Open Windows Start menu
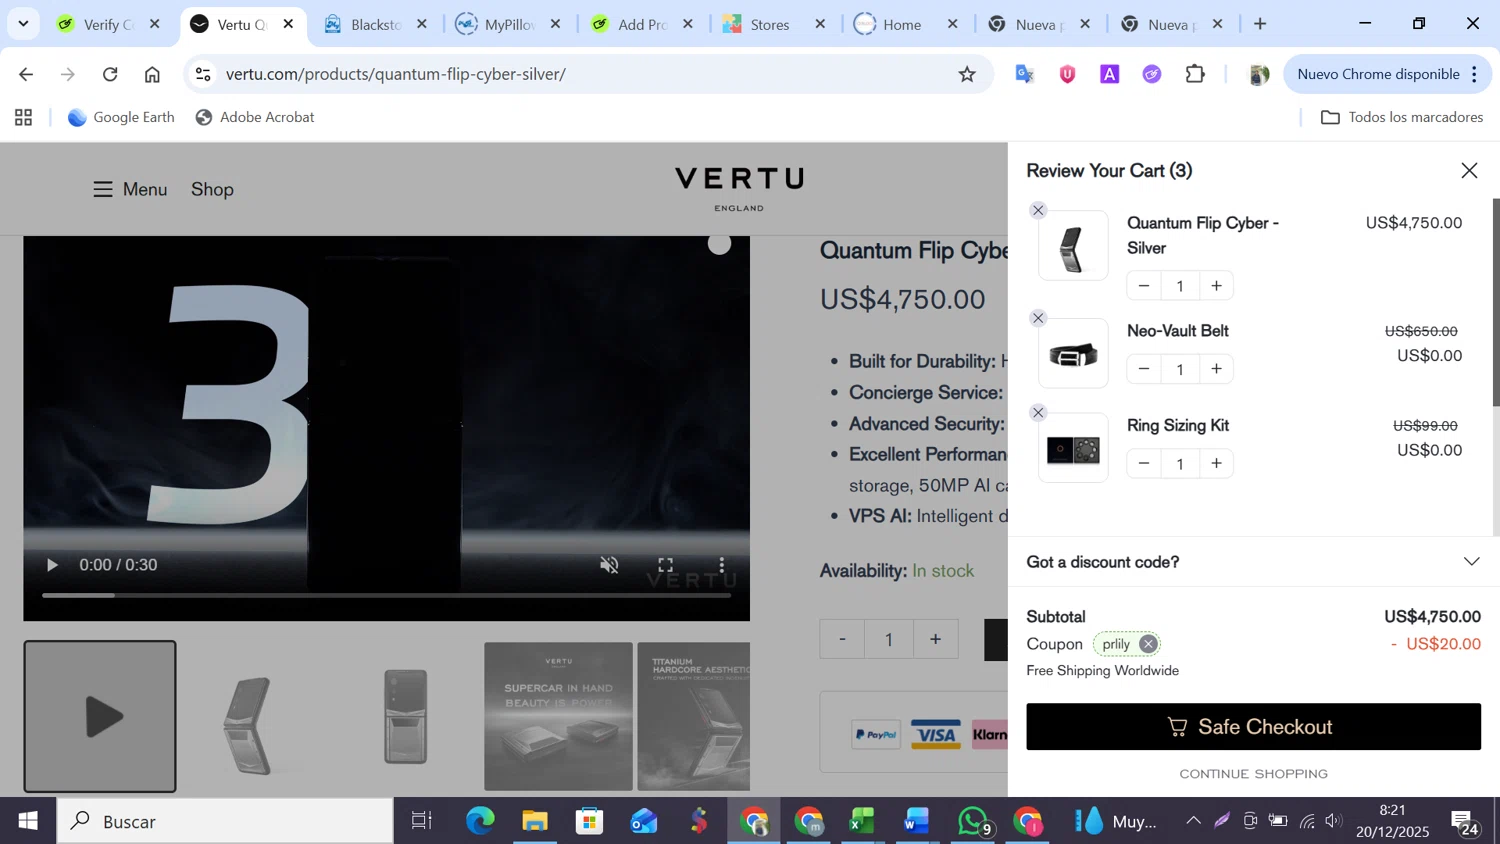This screenshot has height=844, width=1500. click(x=28, y=821)
